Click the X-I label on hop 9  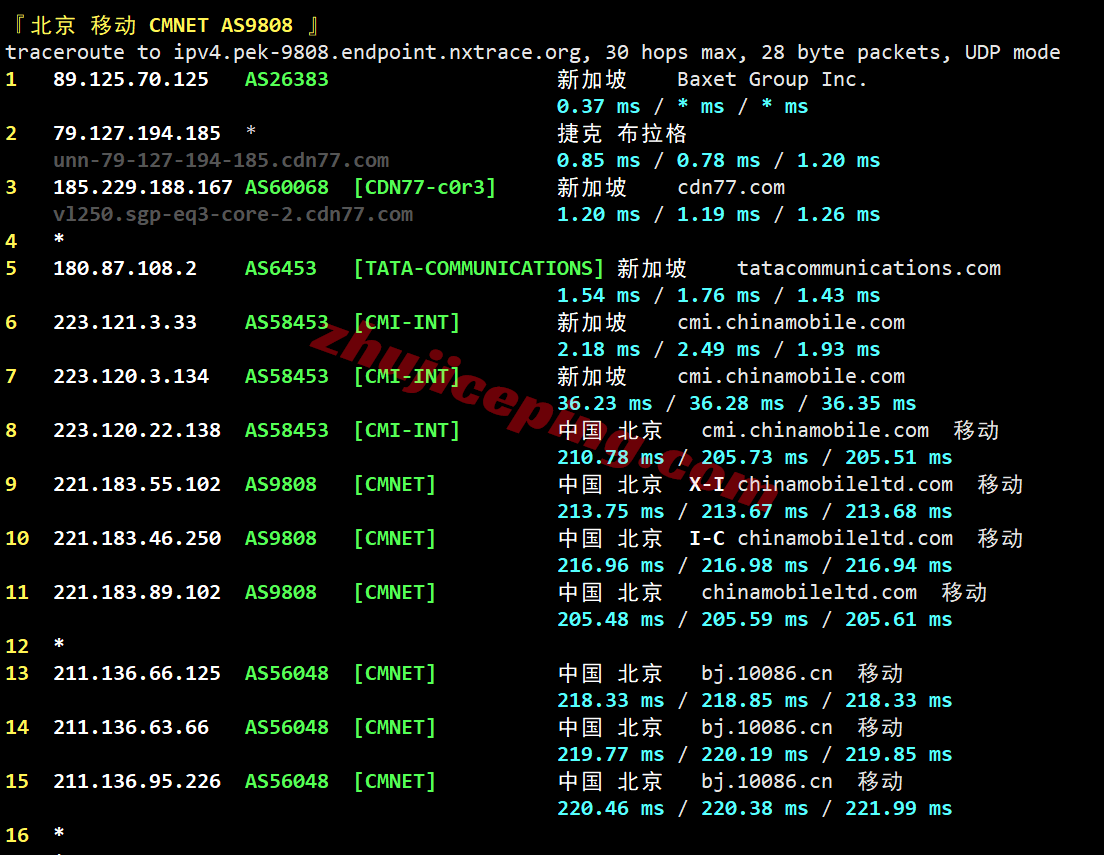tap(706, 485)
